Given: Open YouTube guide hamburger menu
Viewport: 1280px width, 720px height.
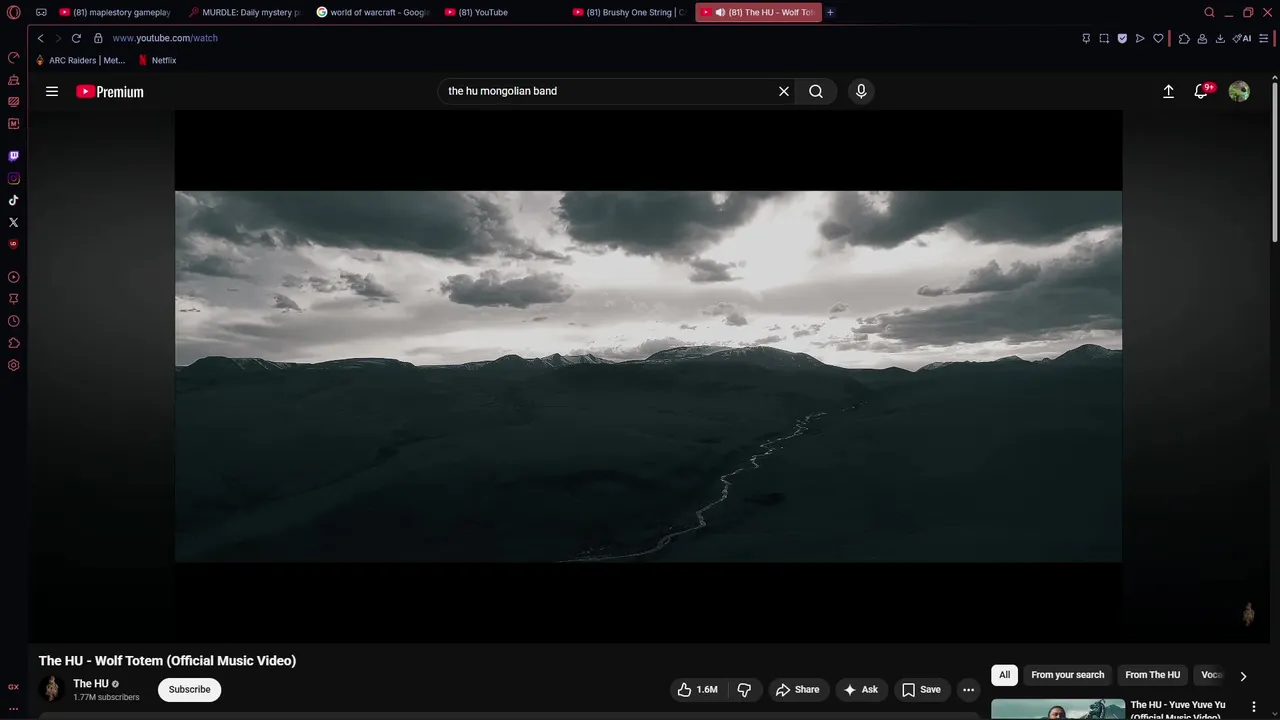Looking at the screenshot, I should [x=52, y=91].
